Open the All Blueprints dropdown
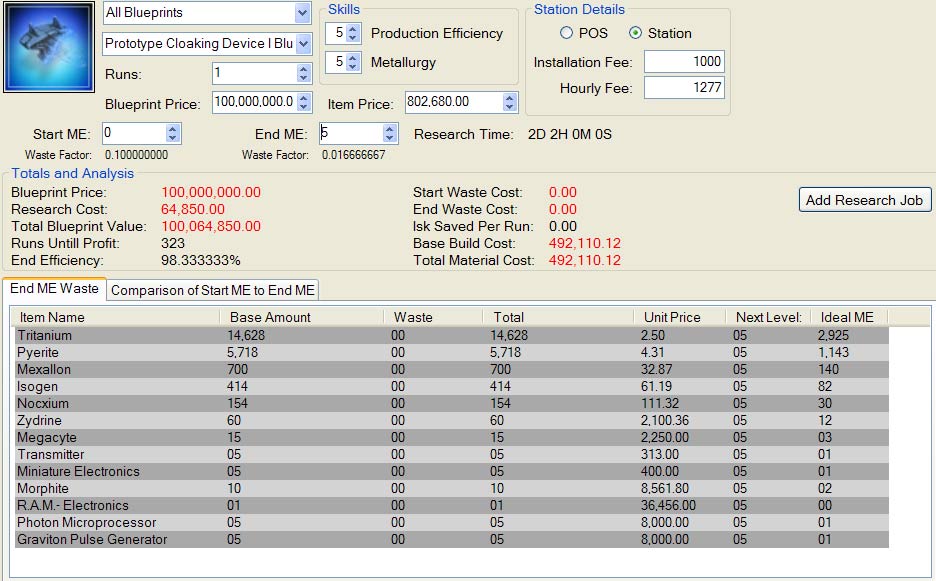The image size is (936, 581). [303, 13]
